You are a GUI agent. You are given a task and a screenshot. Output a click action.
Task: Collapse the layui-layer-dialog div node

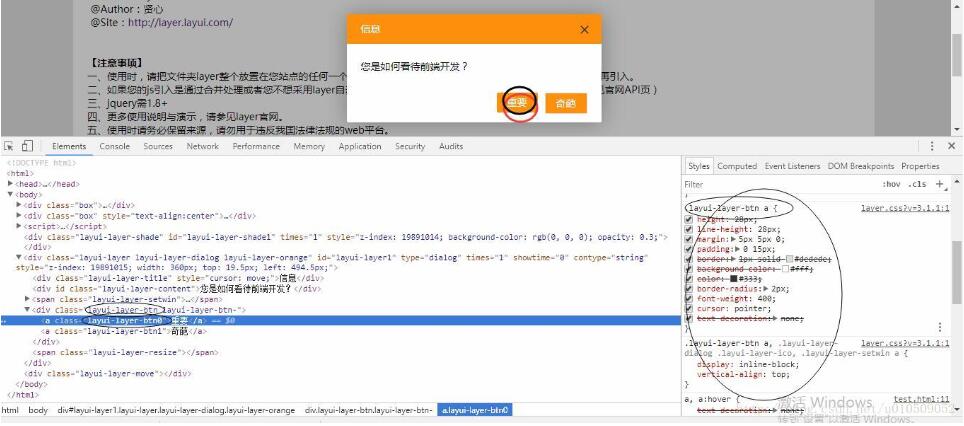click(19, 258)
